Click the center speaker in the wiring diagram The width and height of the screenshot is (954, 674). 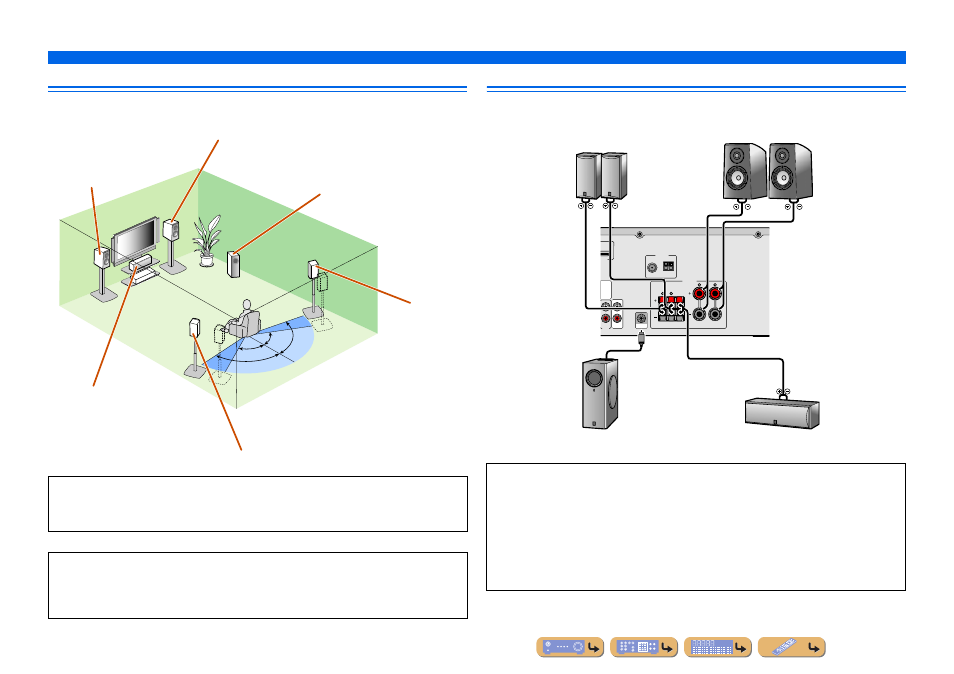pos(782,413)
